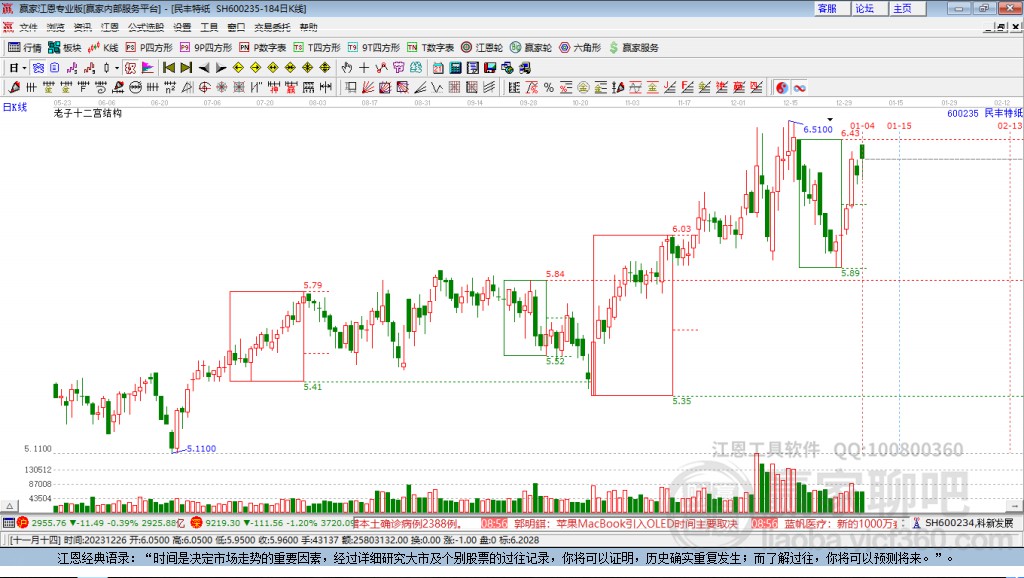Open the 板块 sector view
Image resolution: width=1024 pixels, height=578 pixels.
(x=64, y=48)
